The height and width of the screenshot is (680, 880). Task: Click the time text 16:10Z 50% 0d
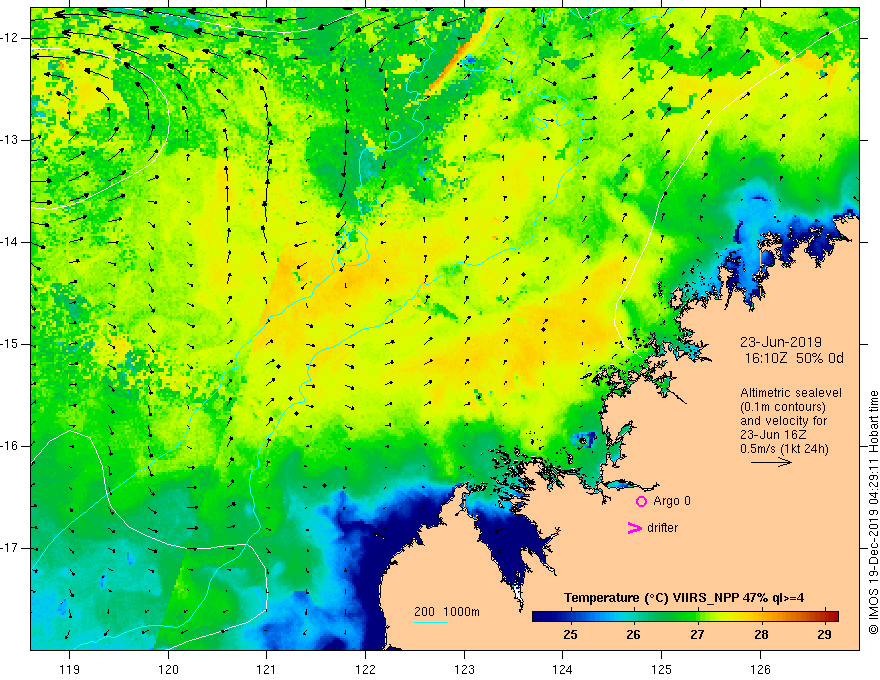click(794, 358)
